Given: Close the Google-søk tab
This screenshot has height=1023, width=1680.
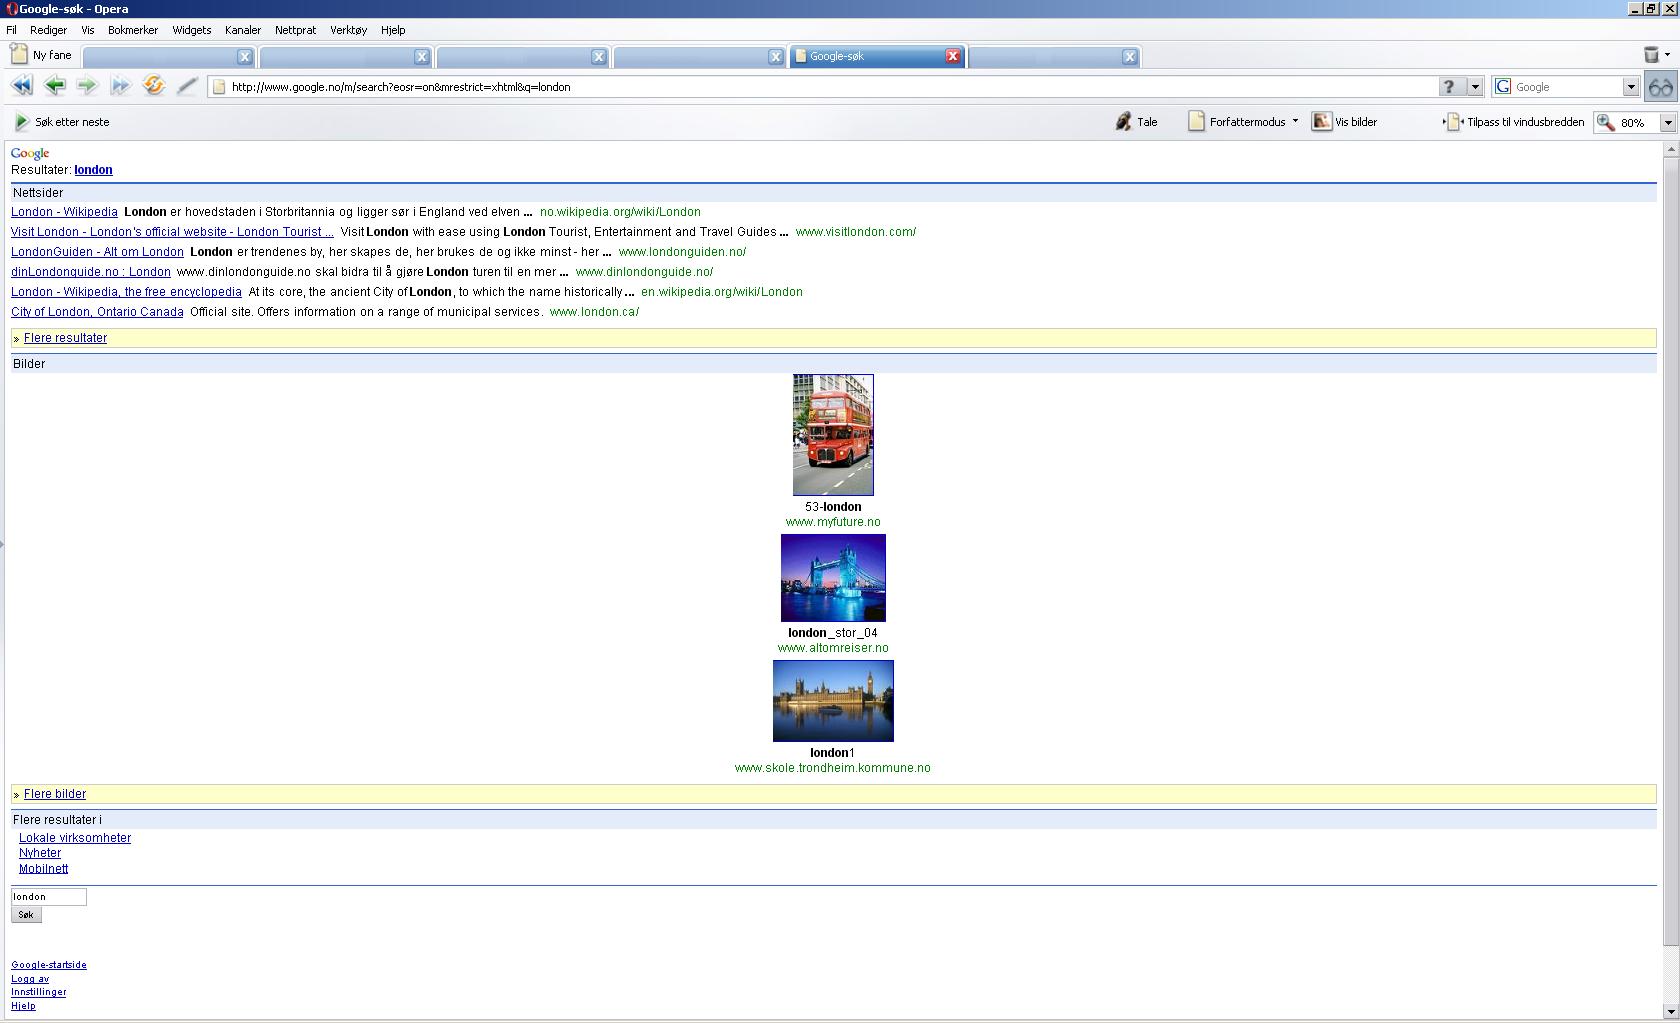Looking at the screenshot, I should pyautogui.click(x=953, y=56).
